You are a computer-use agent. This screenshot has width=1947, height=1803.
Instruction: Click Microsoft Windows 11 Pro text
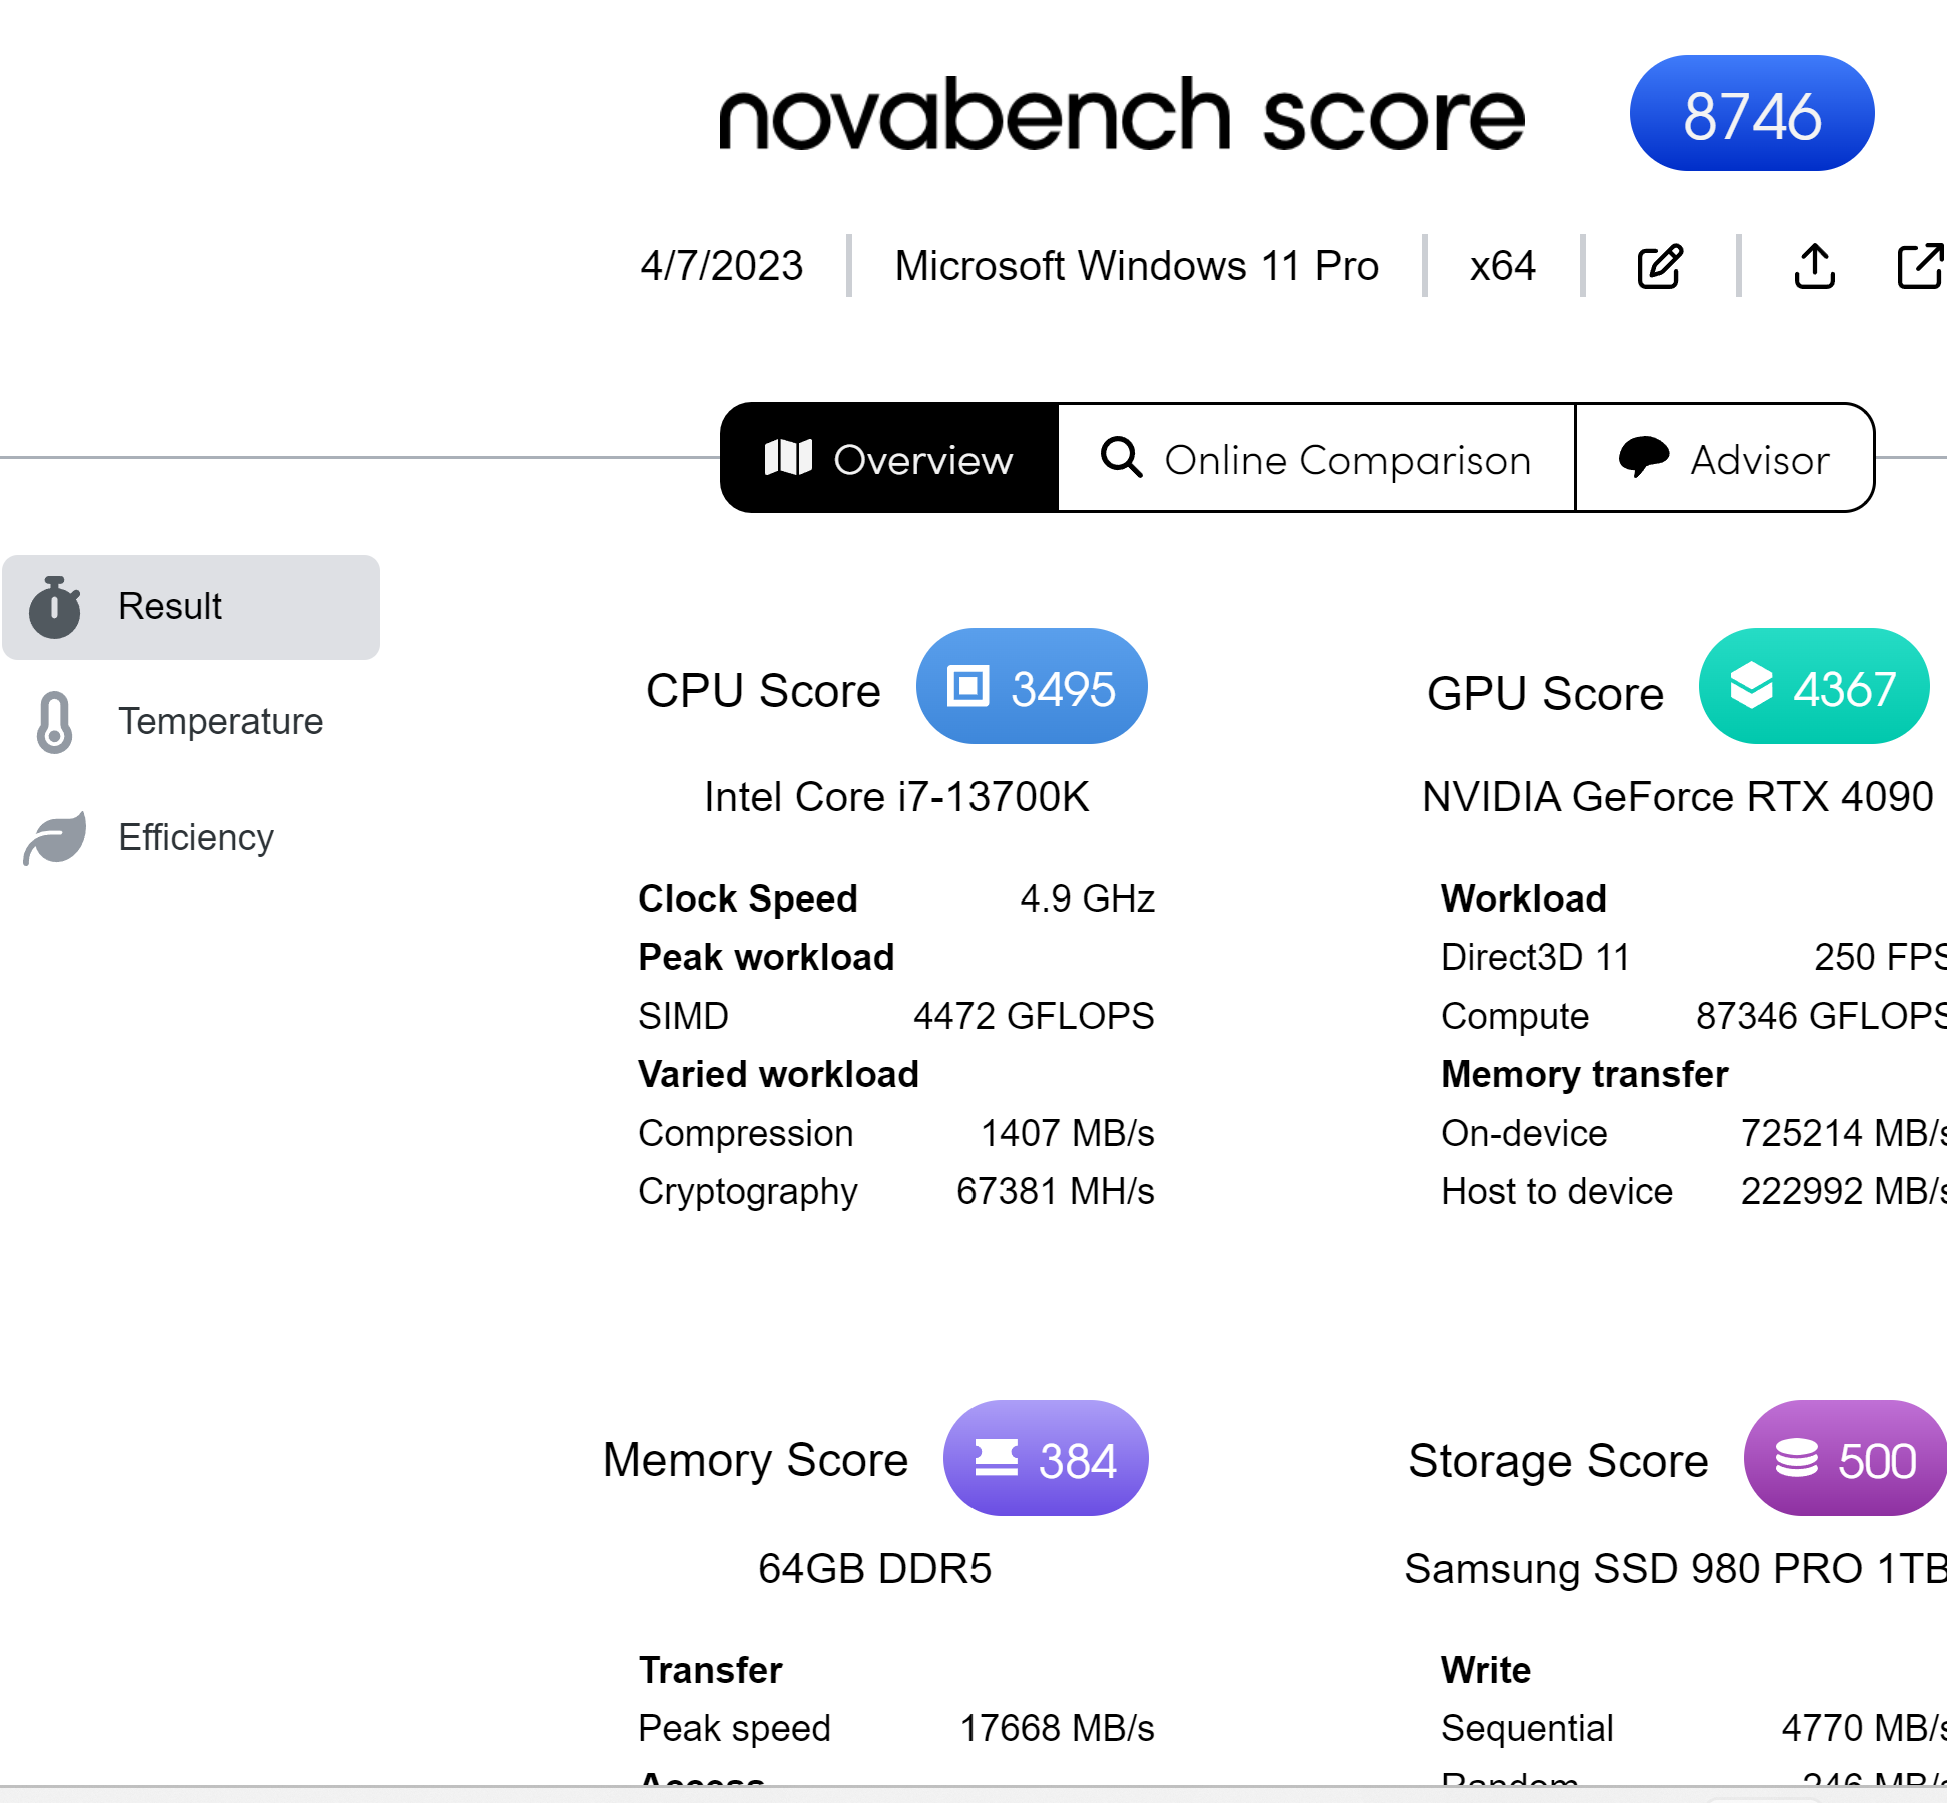1136,266
